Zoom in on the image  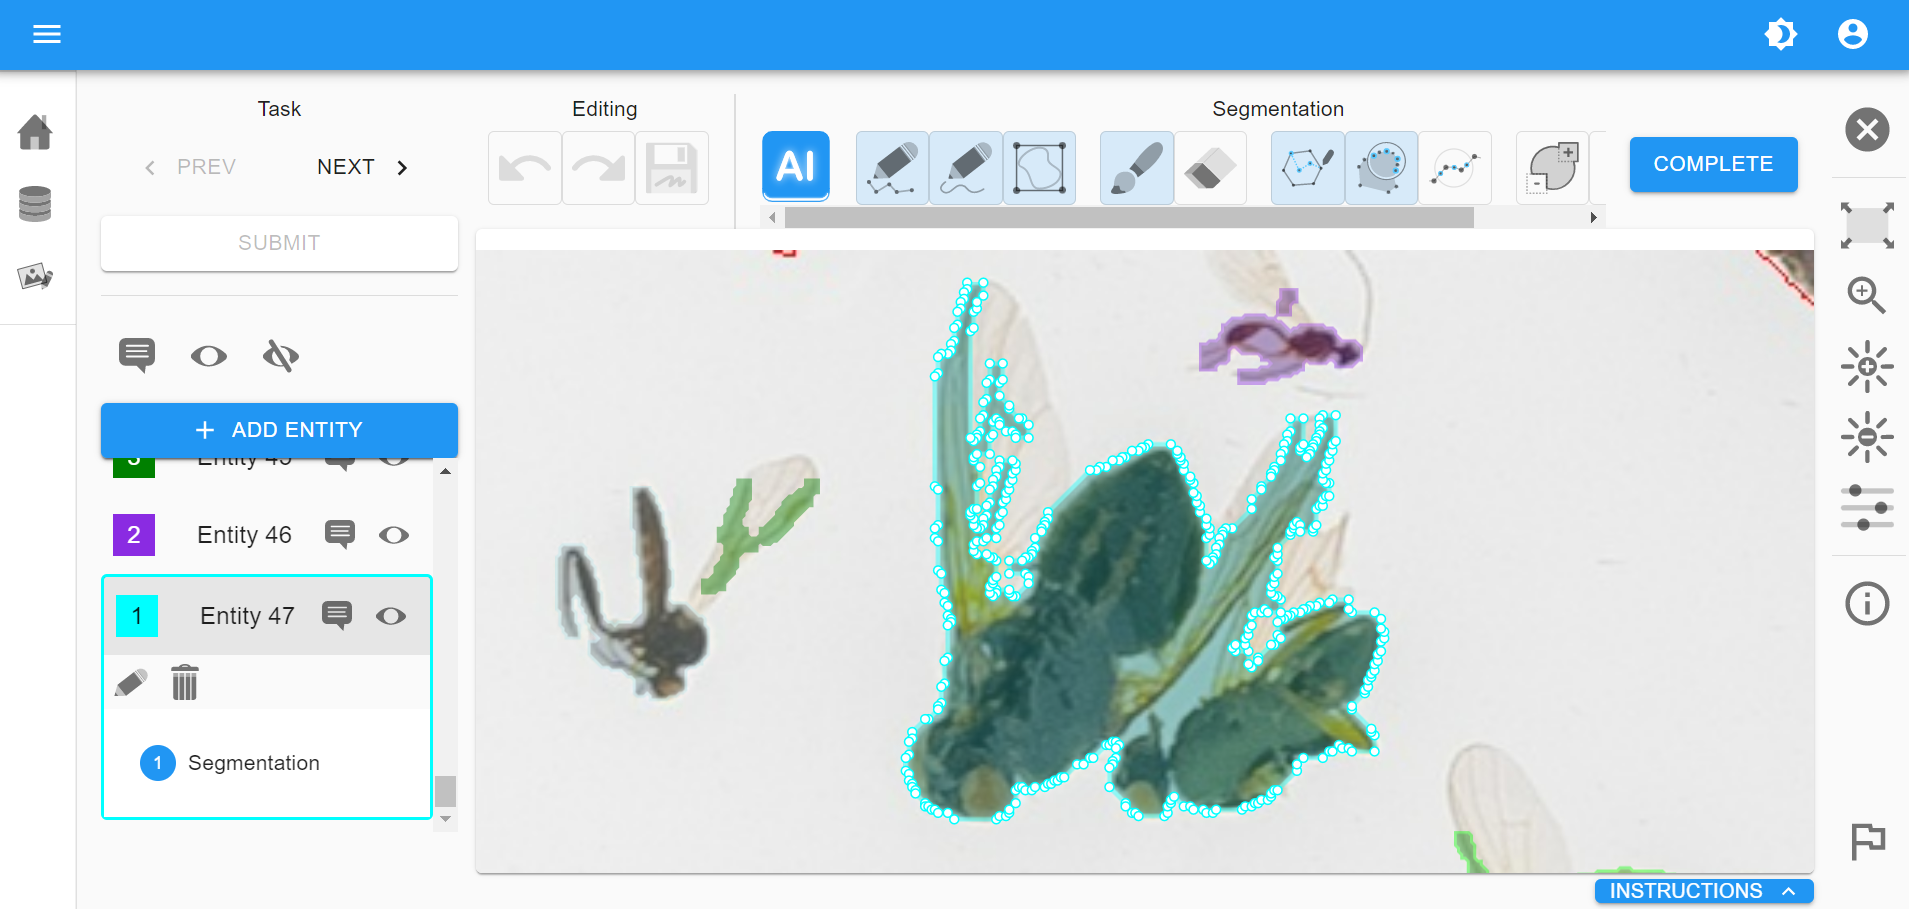(1866, 296)
